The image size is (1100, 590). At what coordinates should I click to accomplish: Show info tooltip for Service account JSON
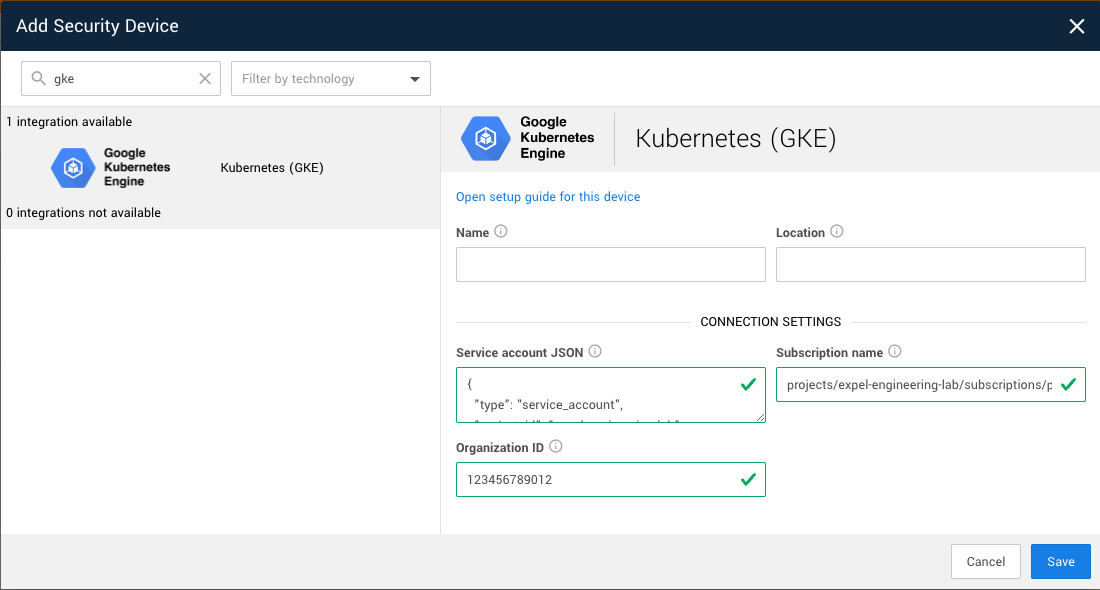click(595, 351)
